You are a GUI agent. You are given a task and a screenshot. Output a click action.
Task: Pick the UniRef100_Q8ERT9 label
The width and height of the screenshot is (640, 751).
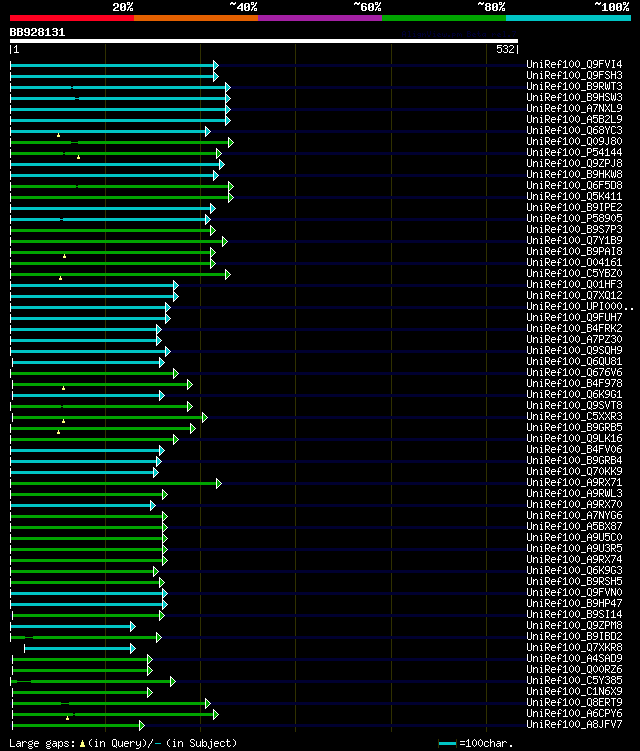point(574,703)
